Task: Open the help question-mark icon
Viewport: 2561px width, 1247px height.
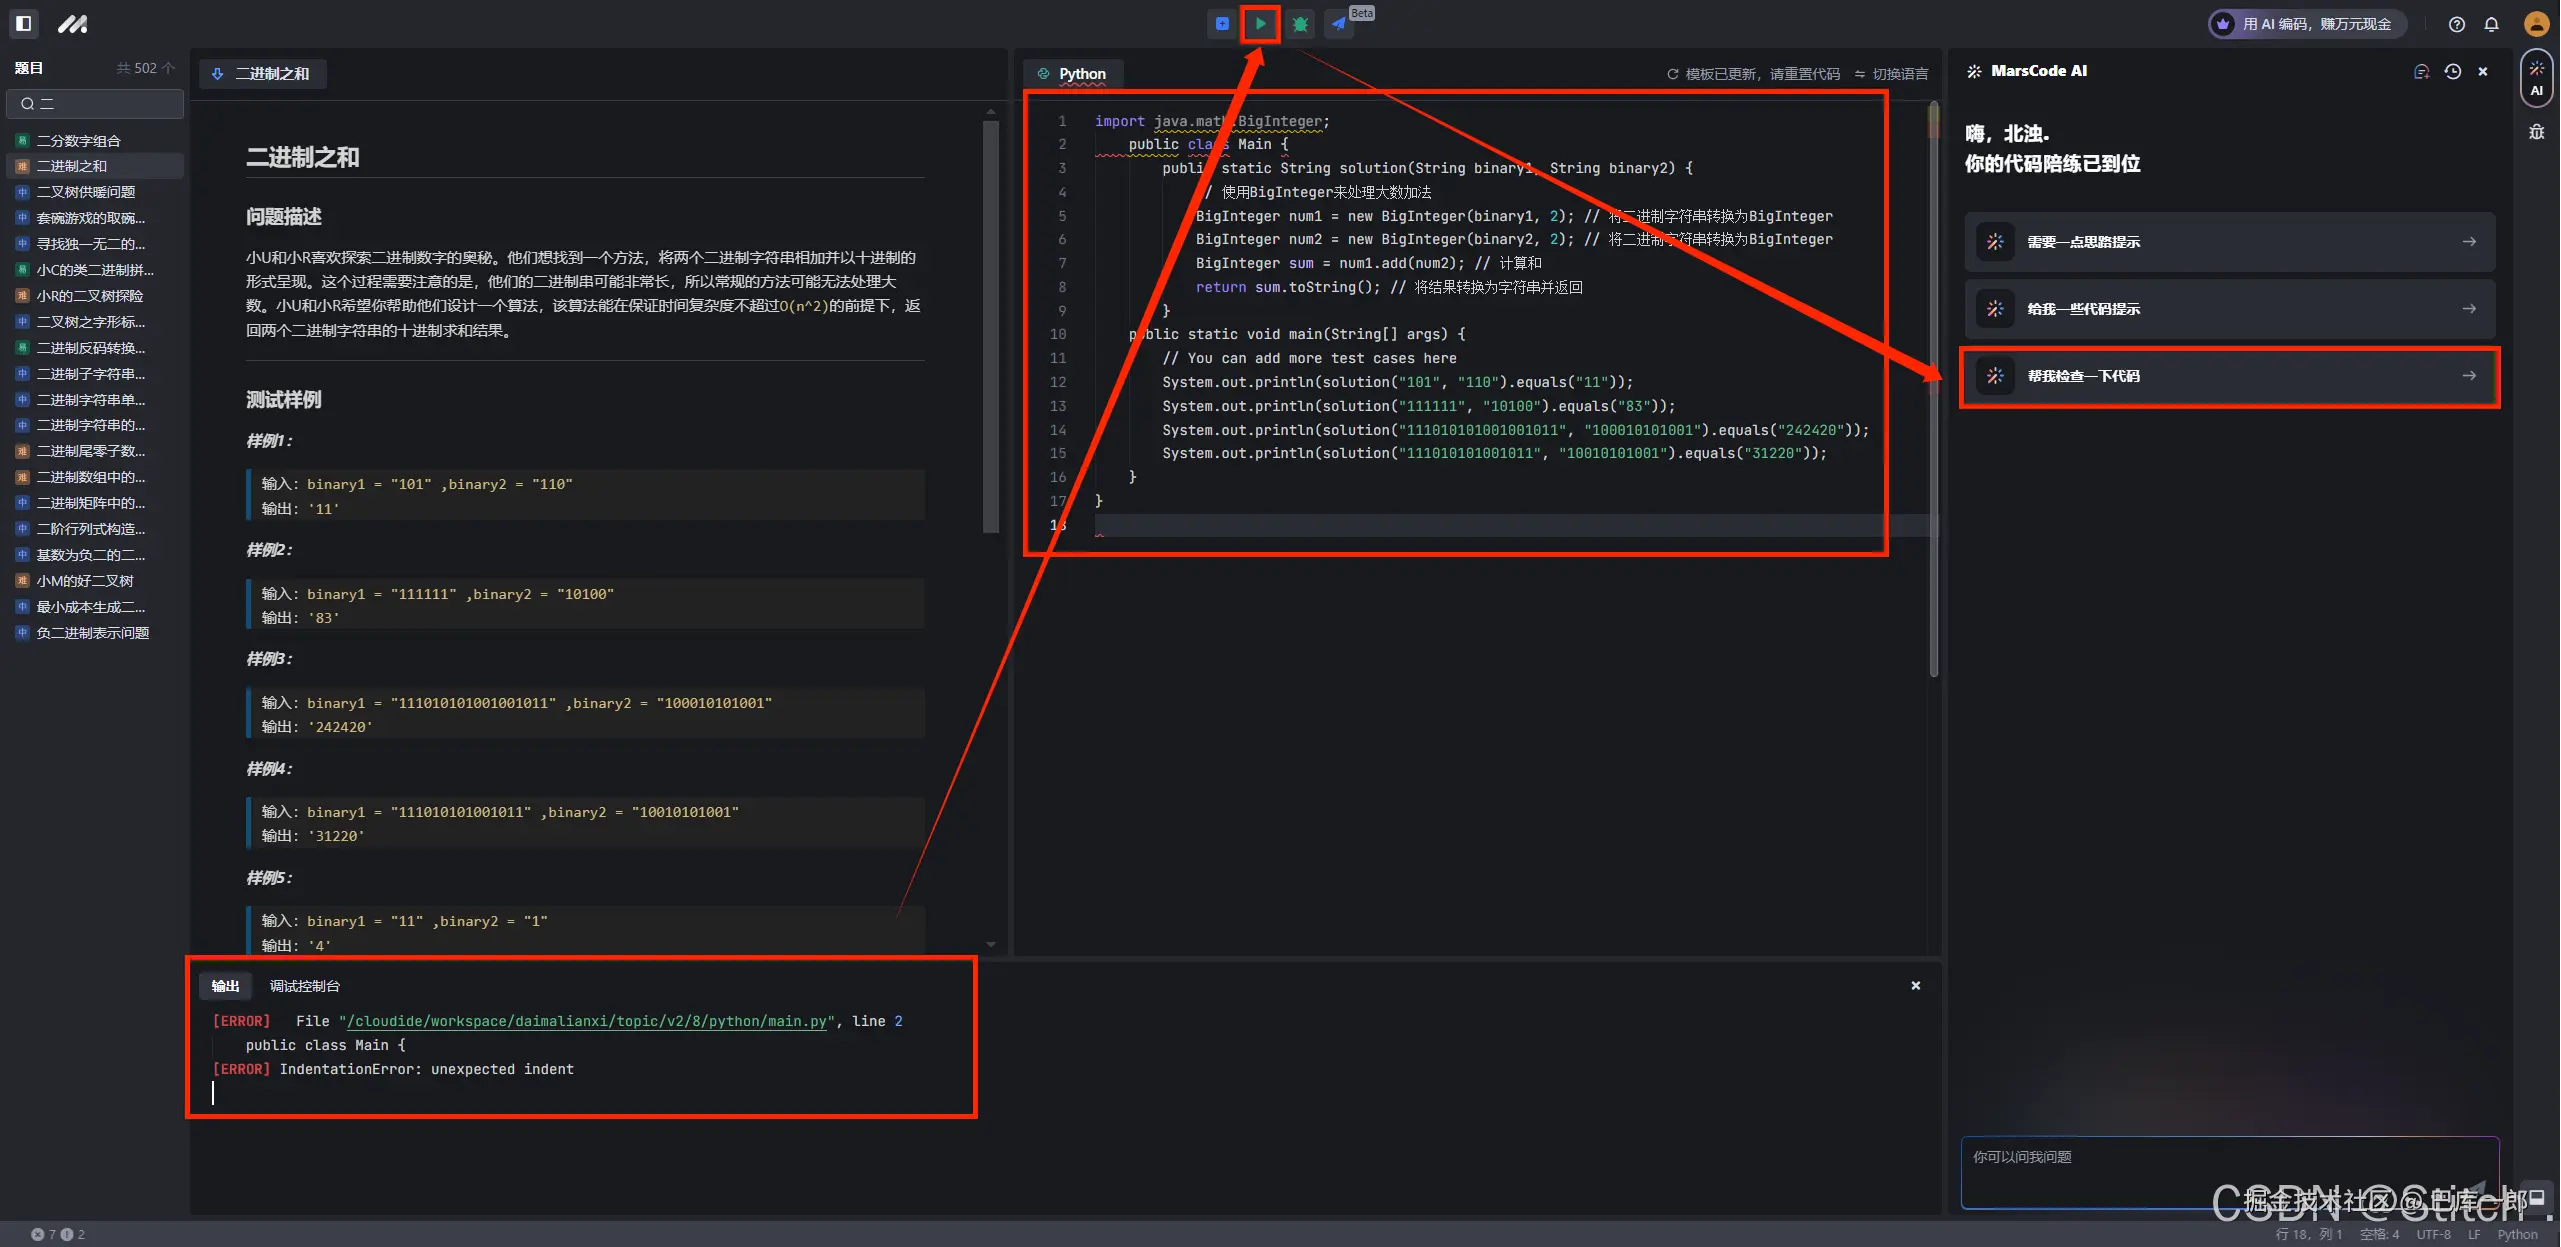Action: pyautogui.click(x=2456, y=24)
